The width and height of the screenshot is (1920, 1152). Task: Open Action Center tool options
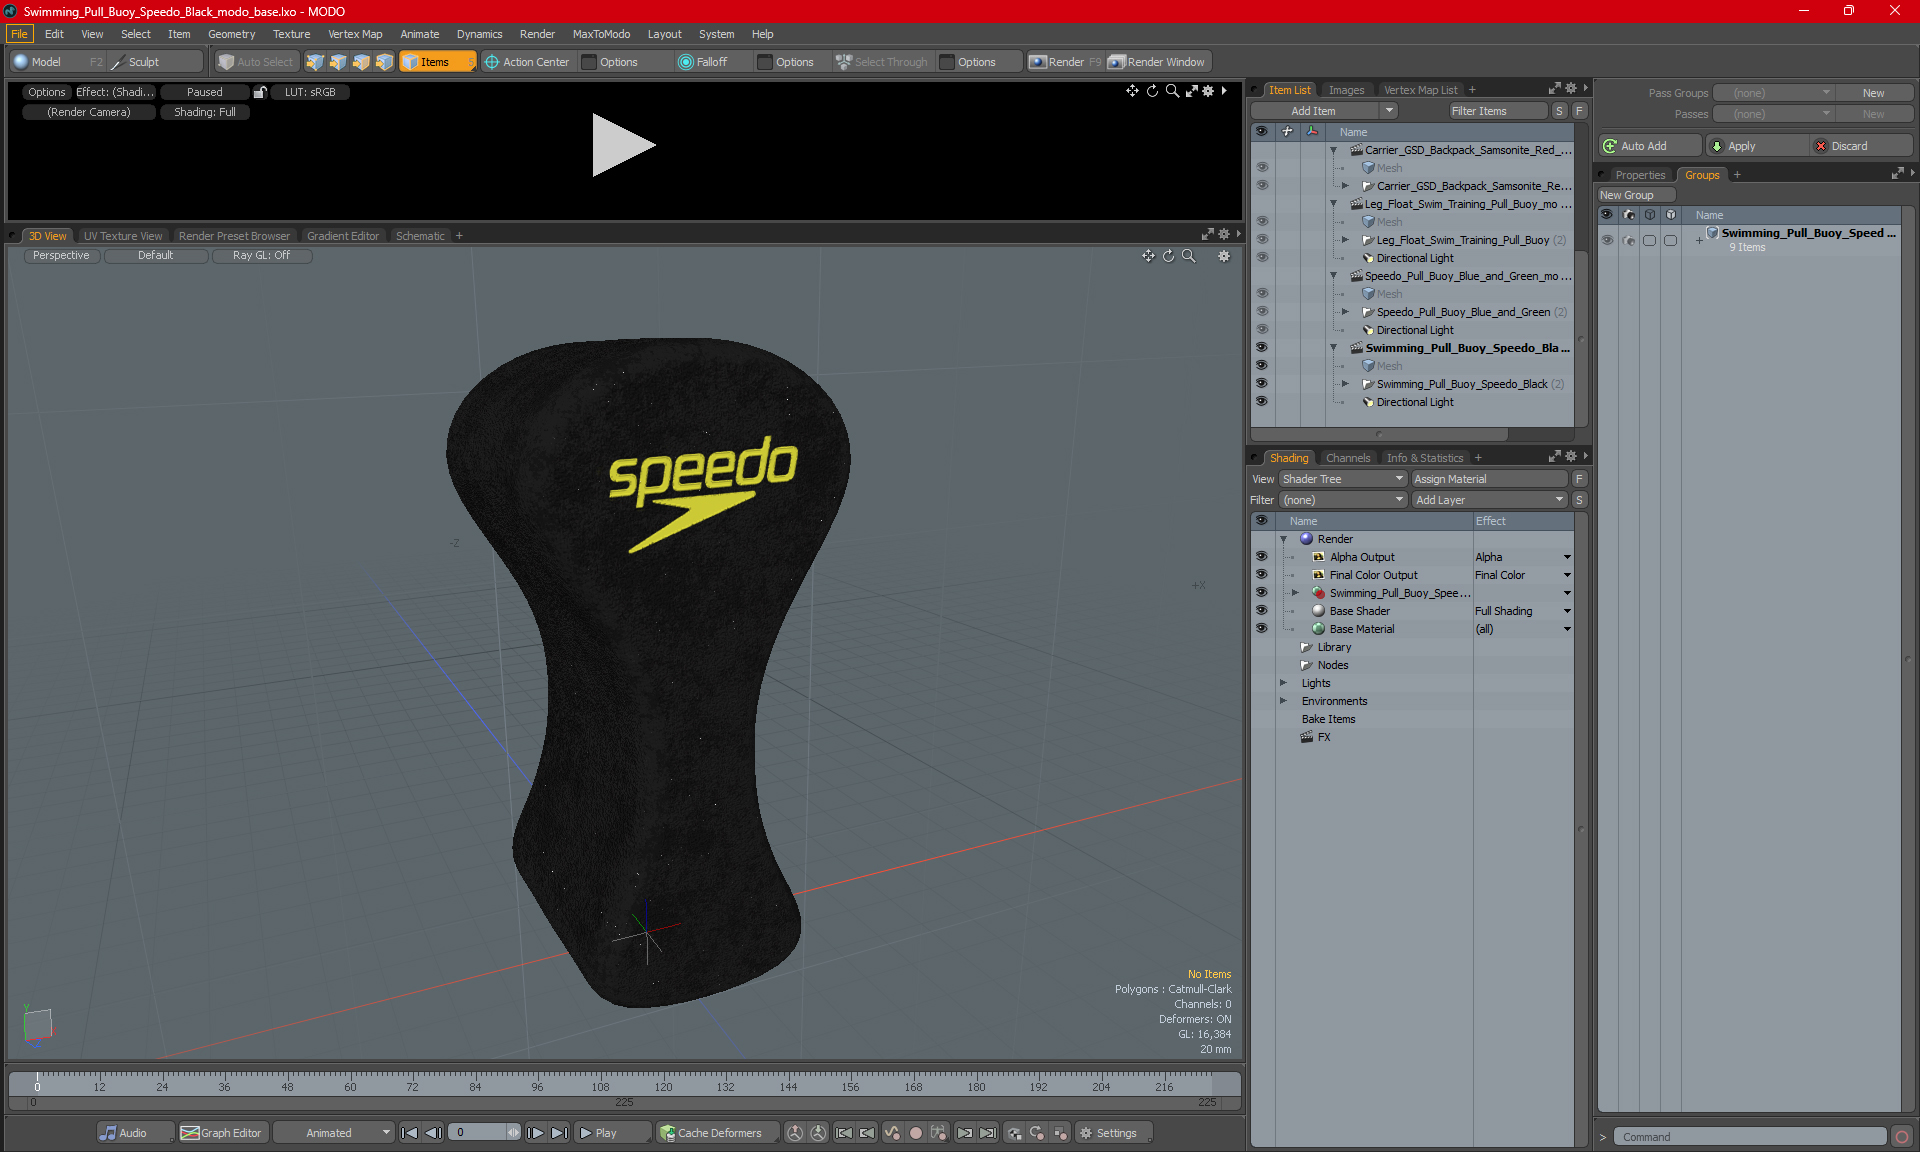point(619,62)
